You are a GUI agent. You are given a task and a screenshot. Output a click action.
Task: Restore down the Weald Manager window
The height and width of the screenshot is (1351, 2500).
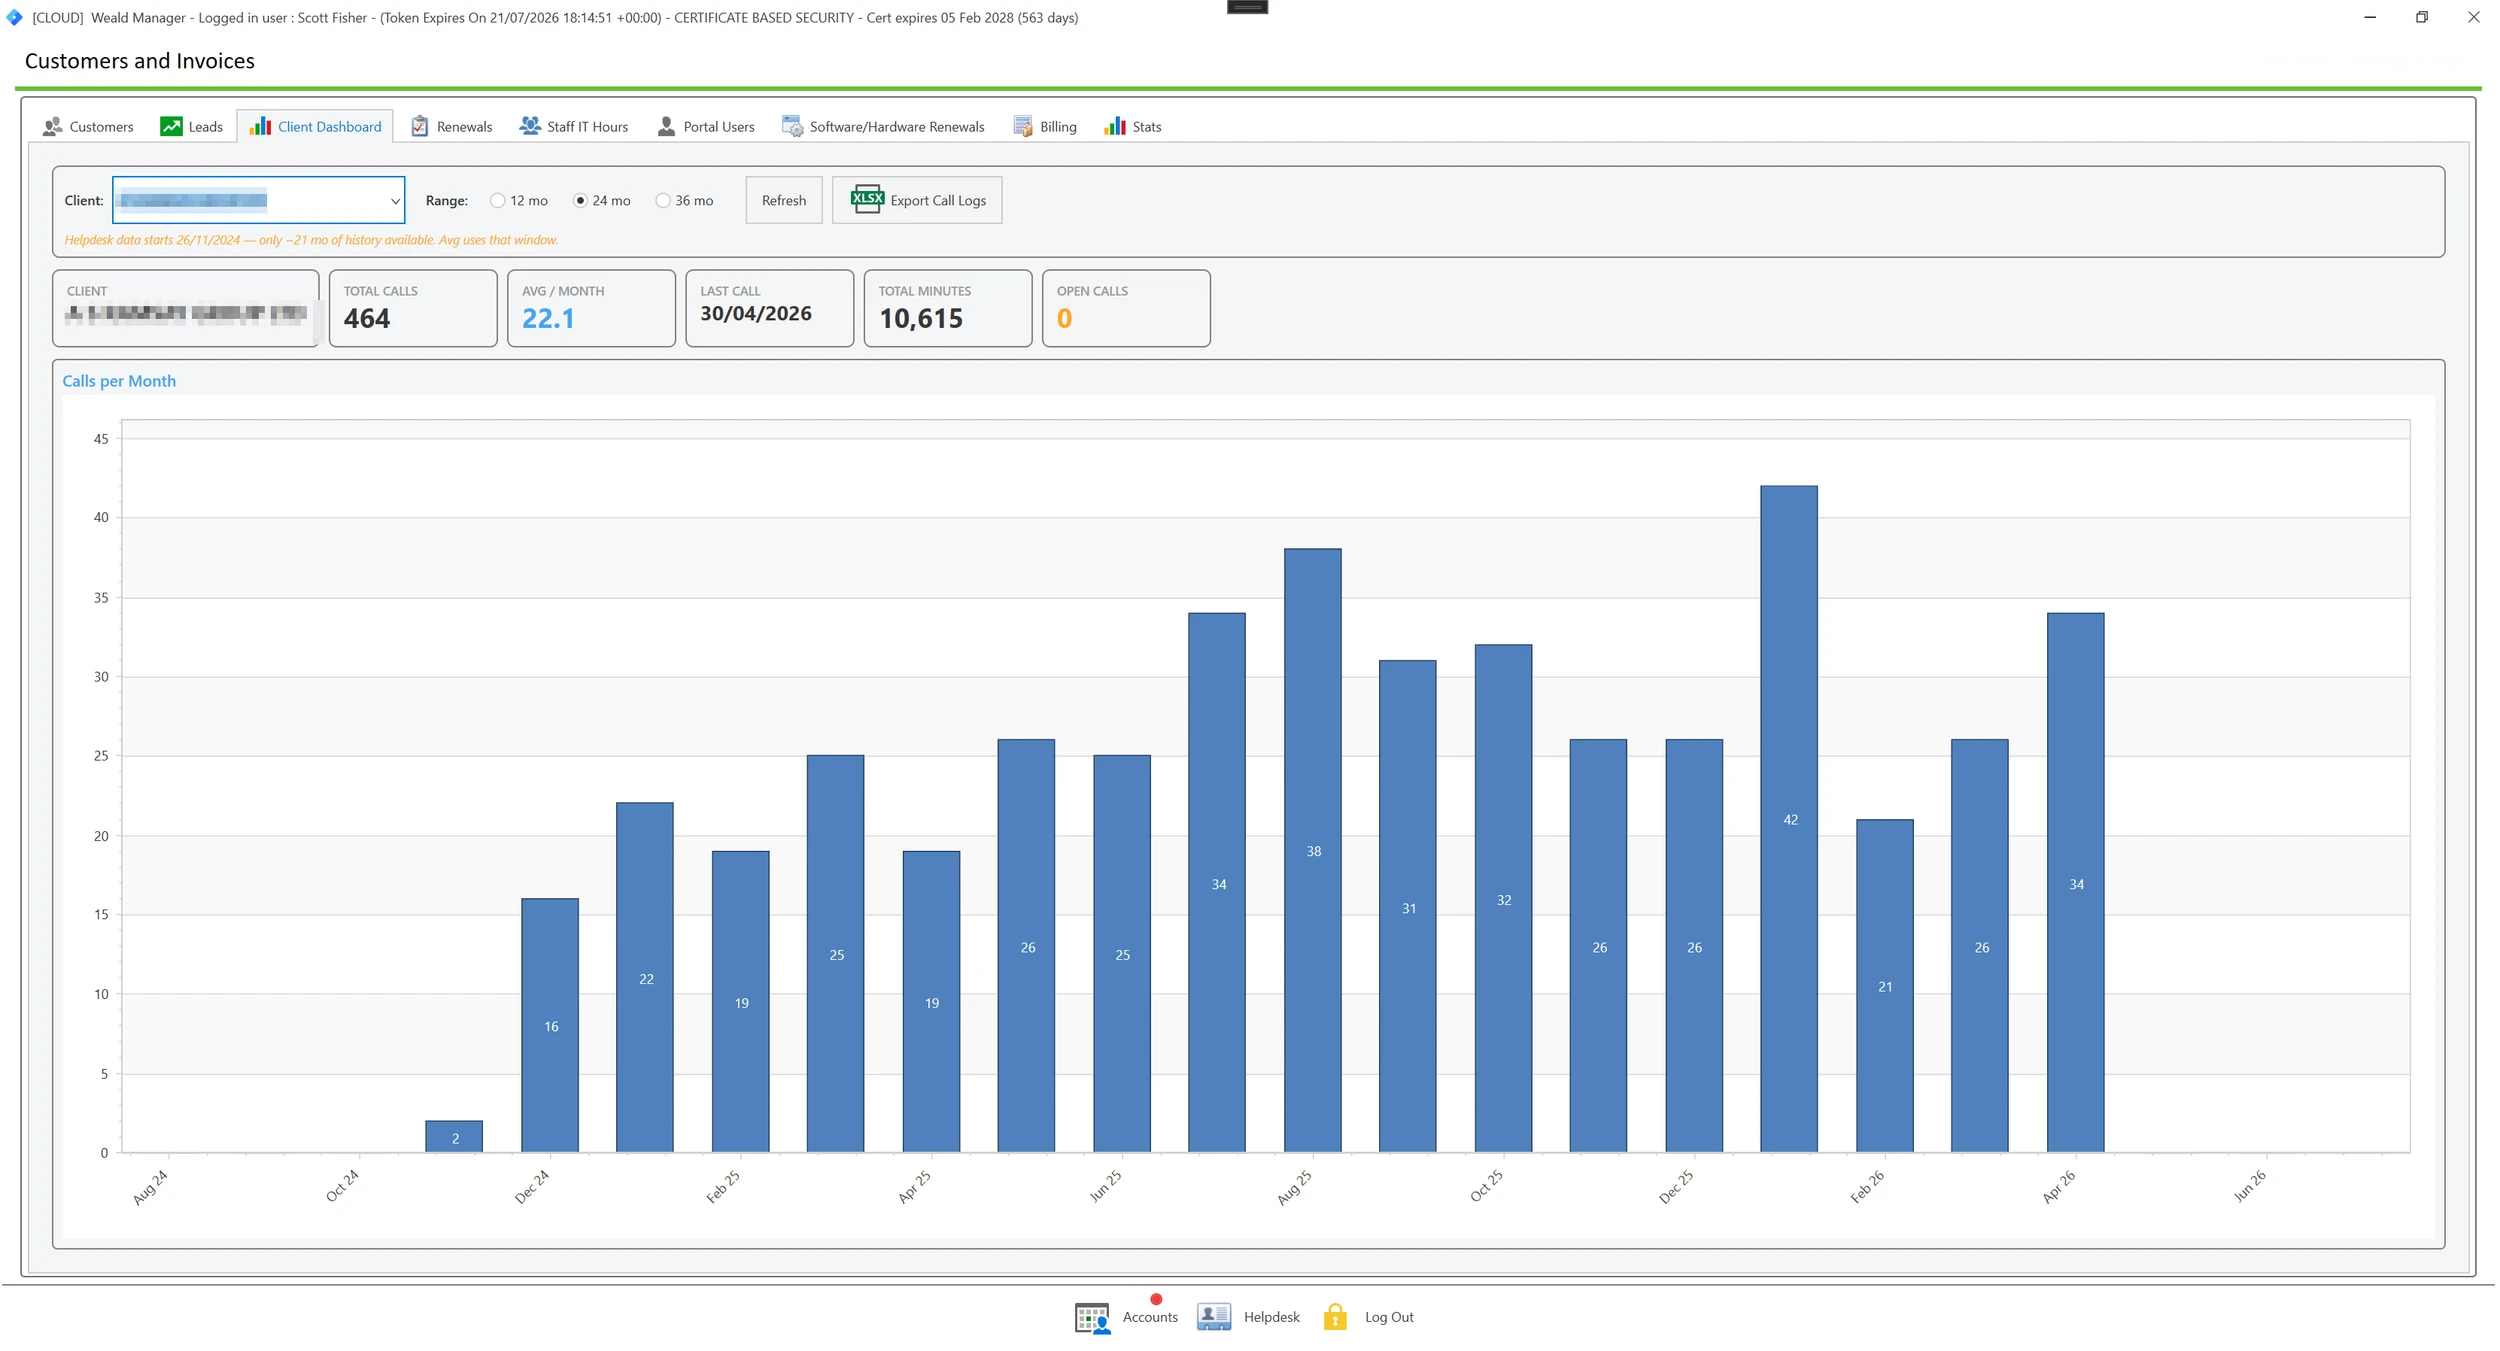tap(2422, 17)
